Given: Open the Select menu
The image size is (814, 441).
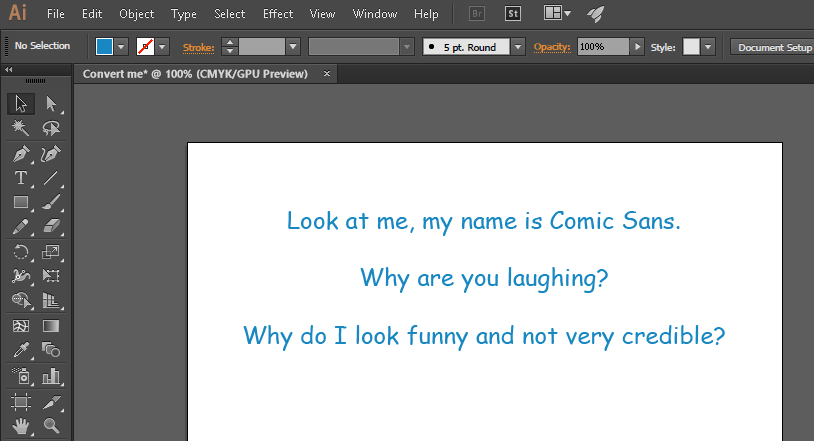Looking at the screenshot, I should (x=229, y=14).
